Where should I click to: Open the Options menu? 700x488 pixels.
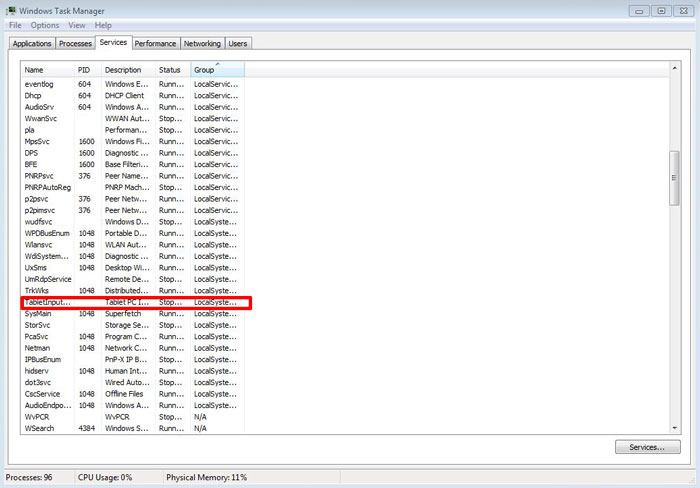point(44,25)
